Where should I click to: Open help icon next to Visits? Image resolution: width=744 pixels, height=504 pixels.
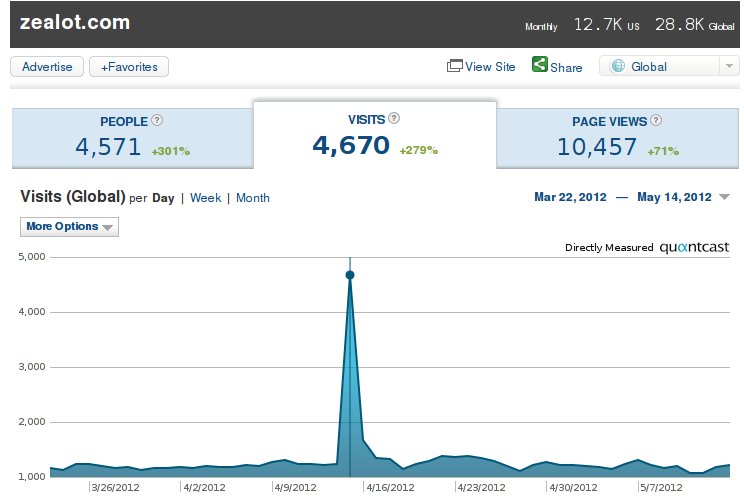point(394,118)
